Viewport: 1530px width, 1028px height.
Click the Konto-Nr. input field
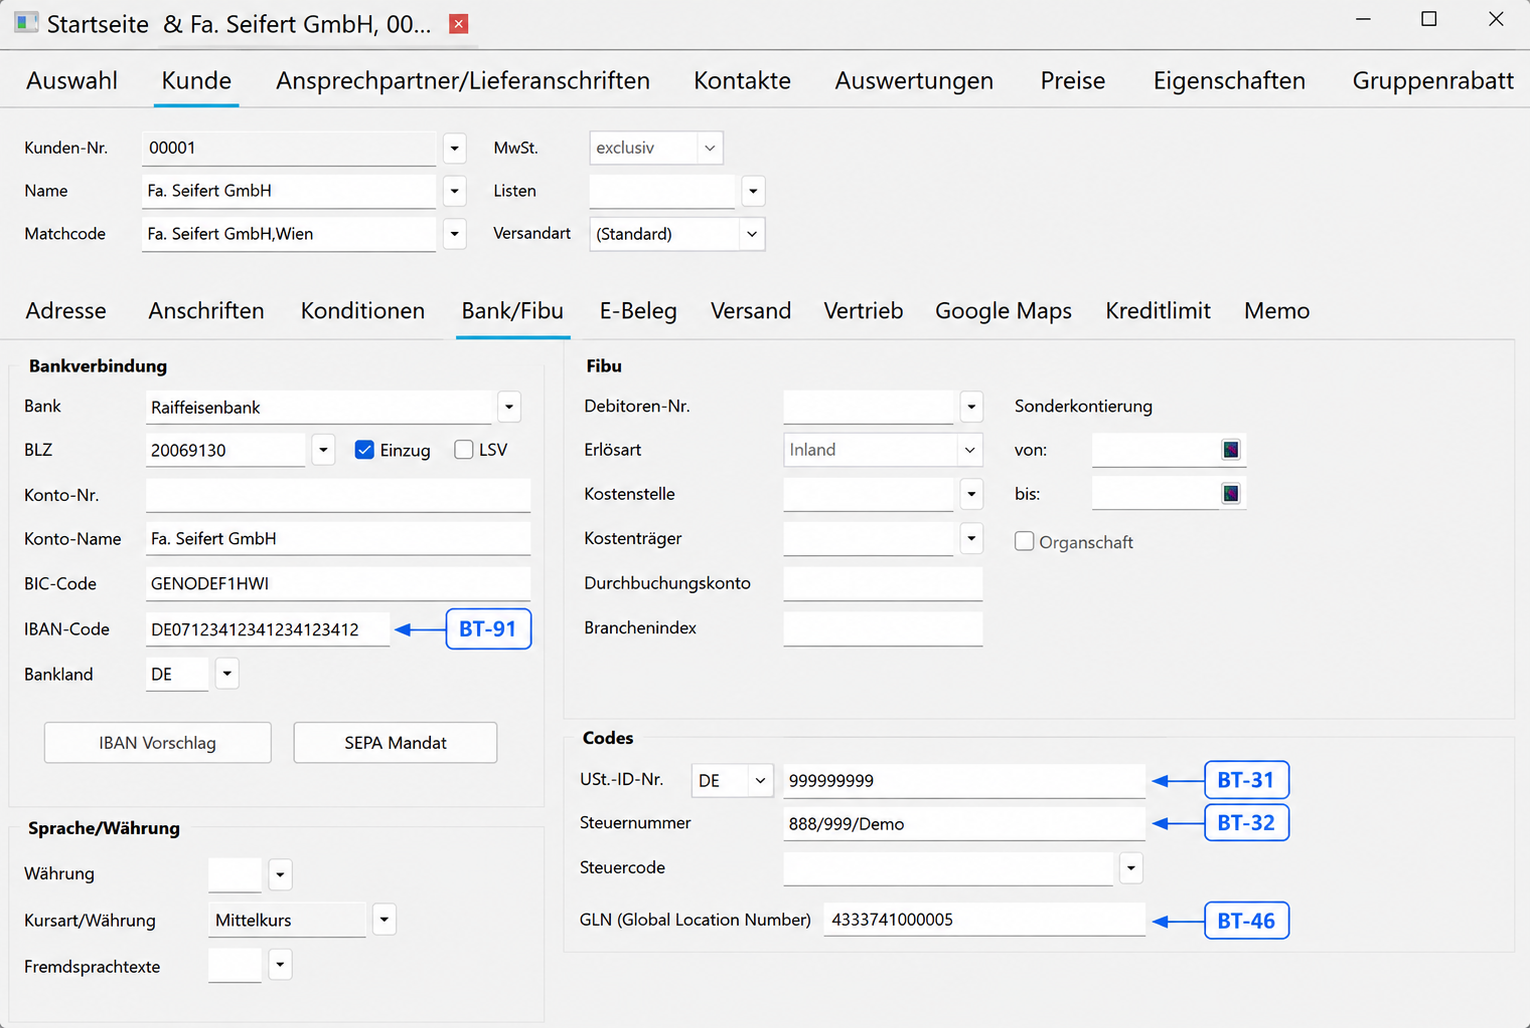(x=338, y=495)
